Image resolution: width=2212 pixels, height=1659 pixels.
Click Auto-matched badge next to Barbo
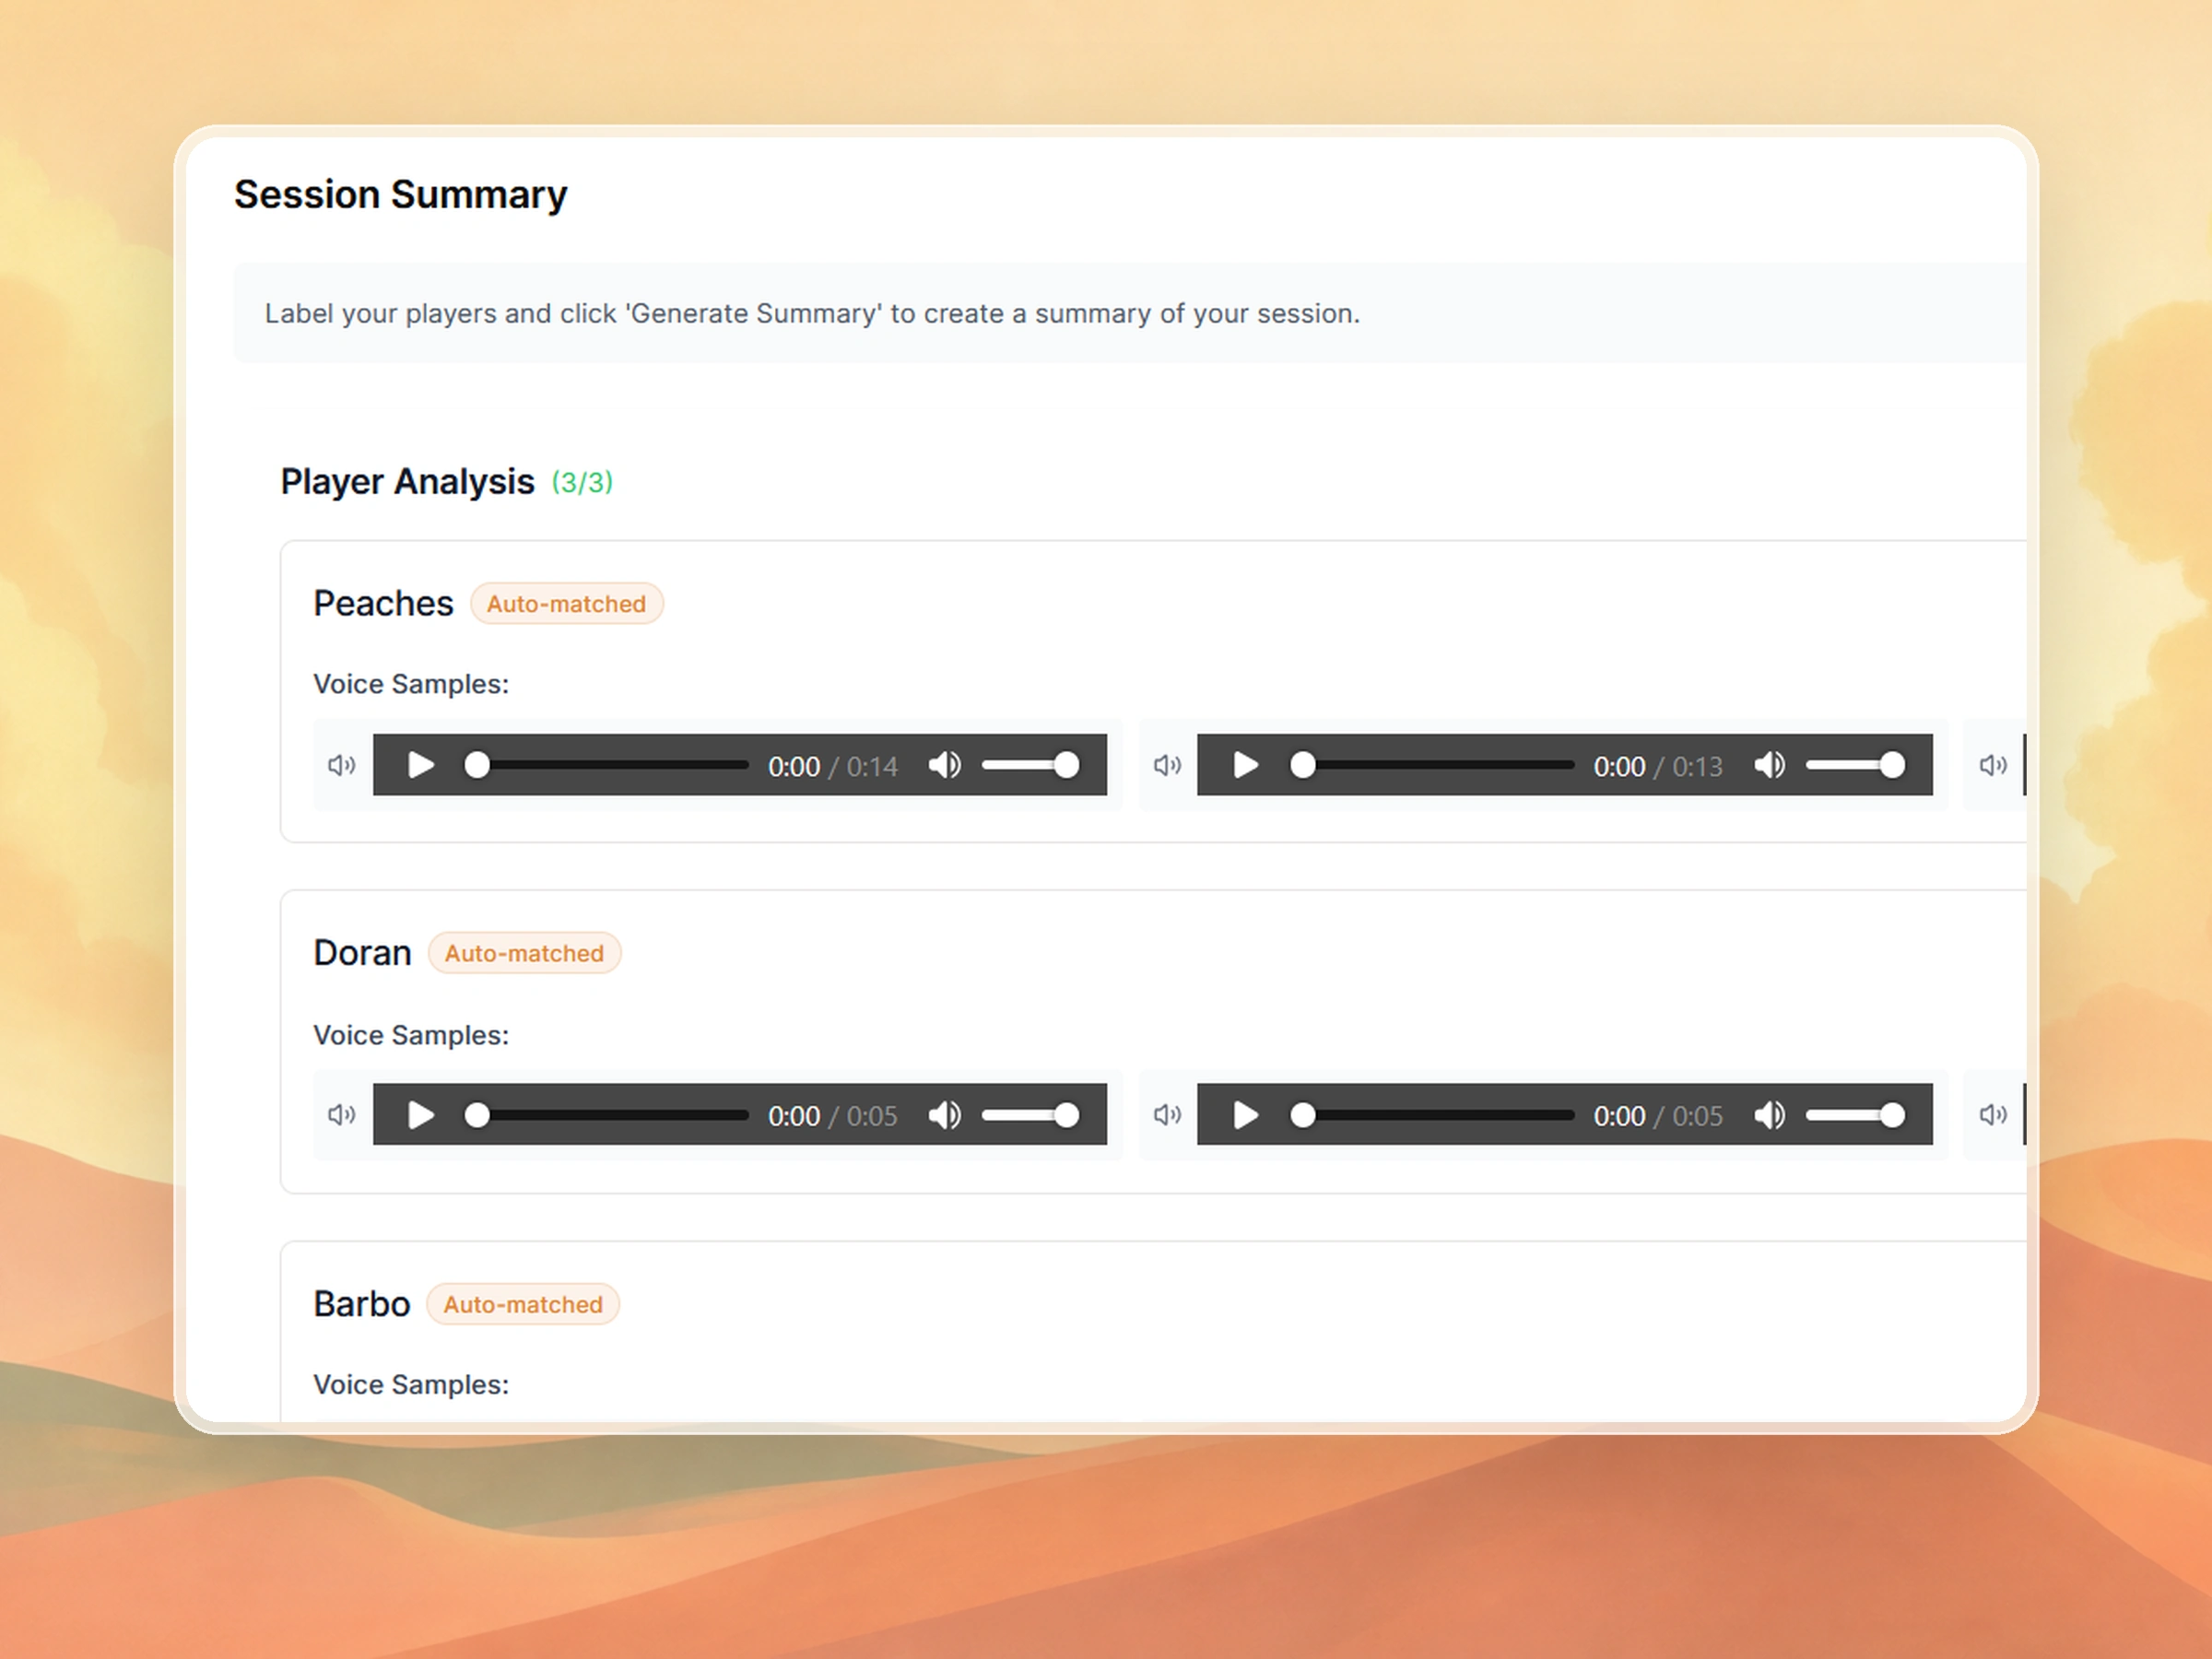tap(523, 1305)
